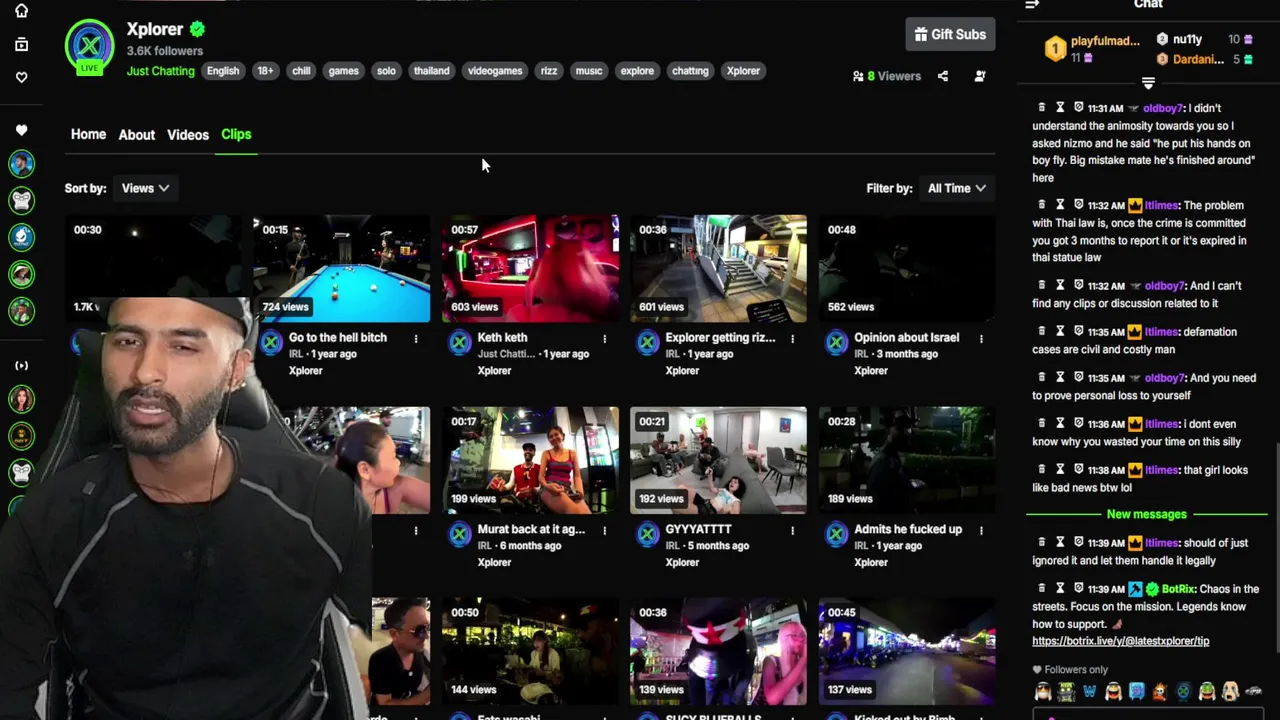Image resolution: width=1280 pixels, height=720 pixels.
Task: Open the Browse icon in the sidebar
Action: (x=21, y=44)
